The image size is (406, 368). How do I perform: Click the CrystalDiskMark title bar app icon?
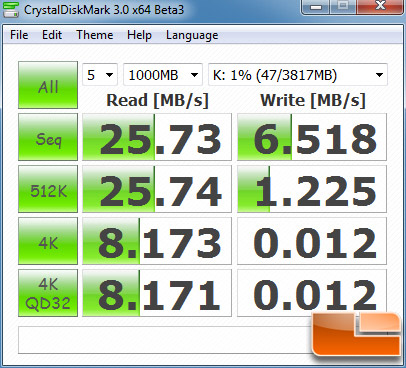[11, 10]
